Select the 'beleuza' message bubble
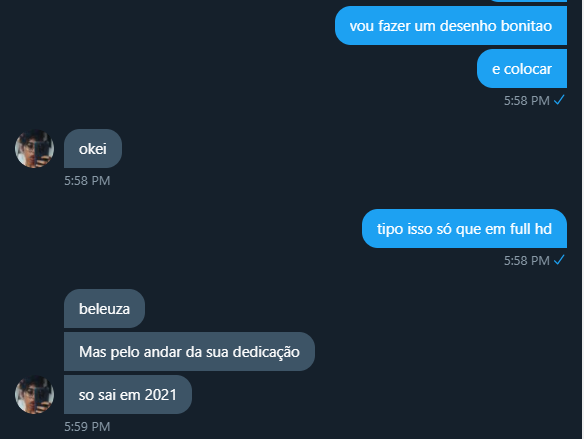 (x=104, y=308)
